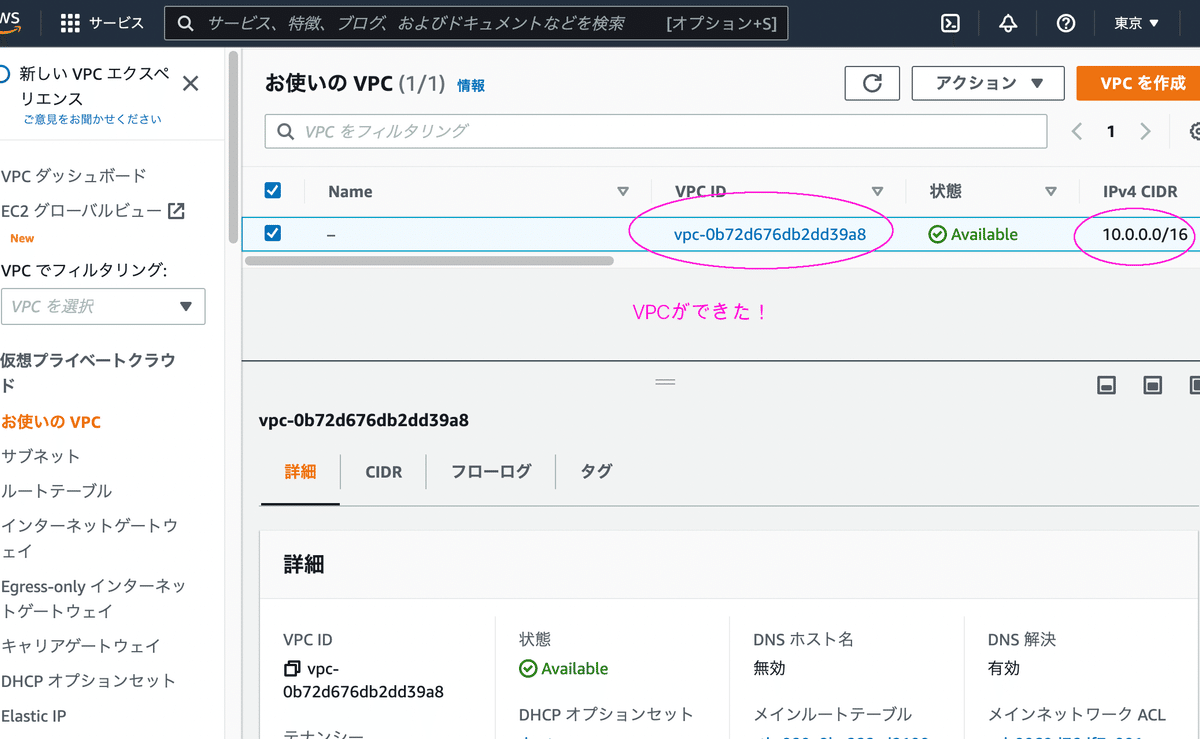Open Egress-only インターネットゲートウェイ in sidebar

(x=94, y=598)
